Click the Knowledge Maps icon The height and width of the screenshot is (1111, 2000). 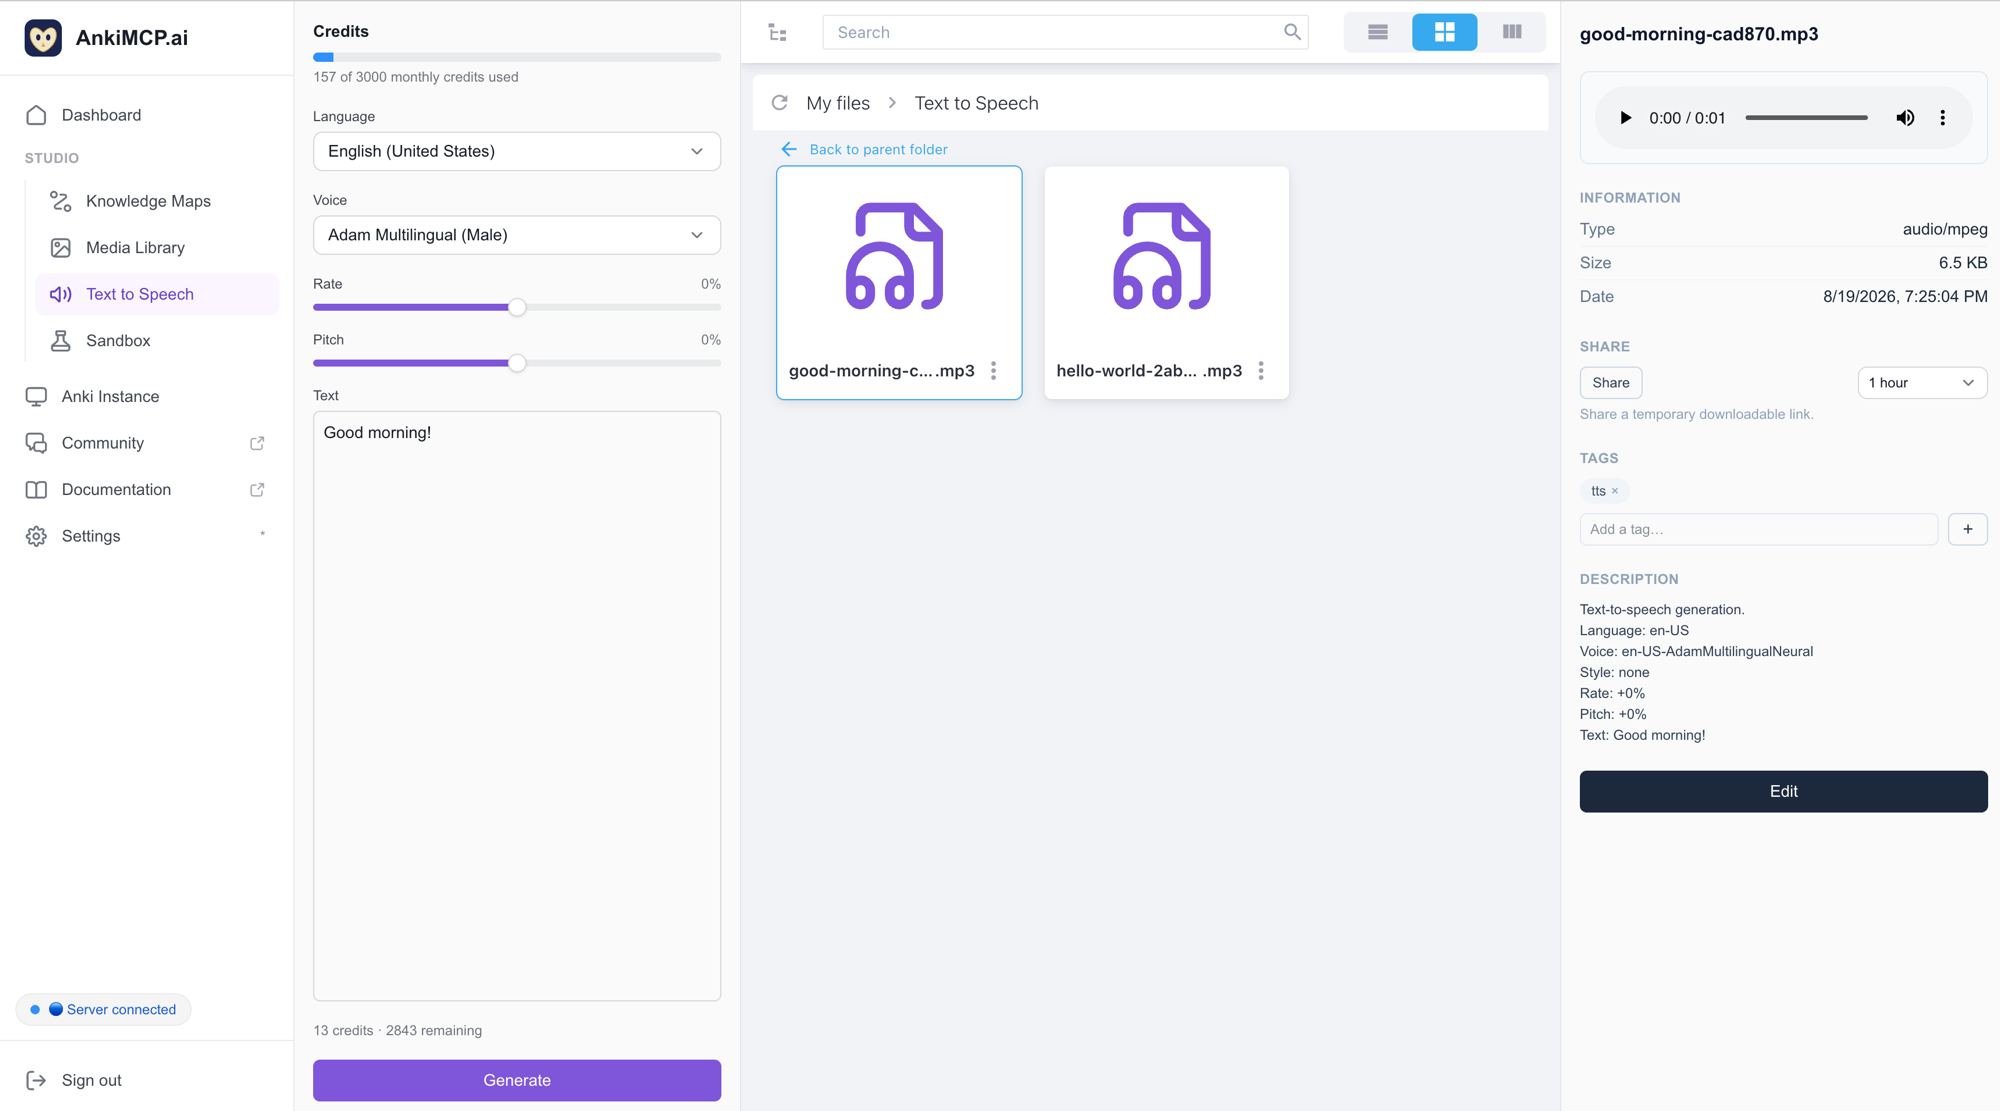point(60,201)
